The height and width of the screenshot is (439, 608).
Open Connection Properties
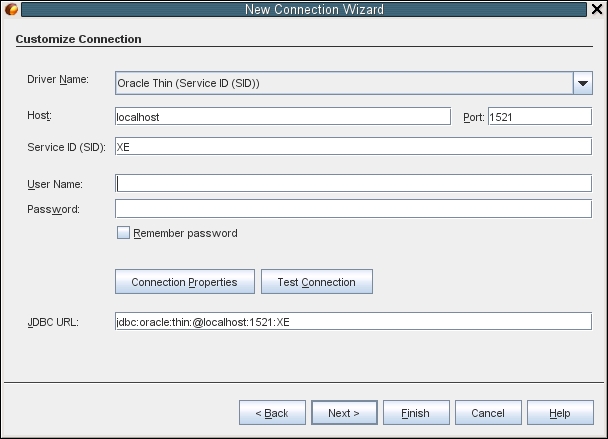[185, 282]
